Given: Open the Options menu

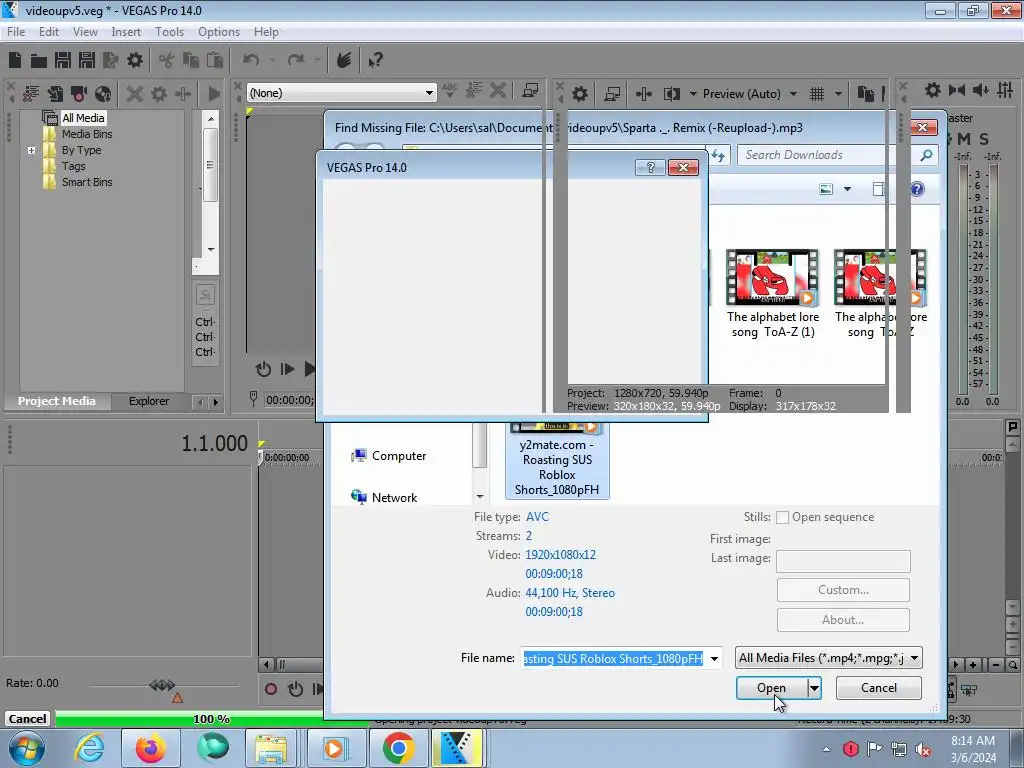Looking at the screenshot, I should click(x=219, y=32).
